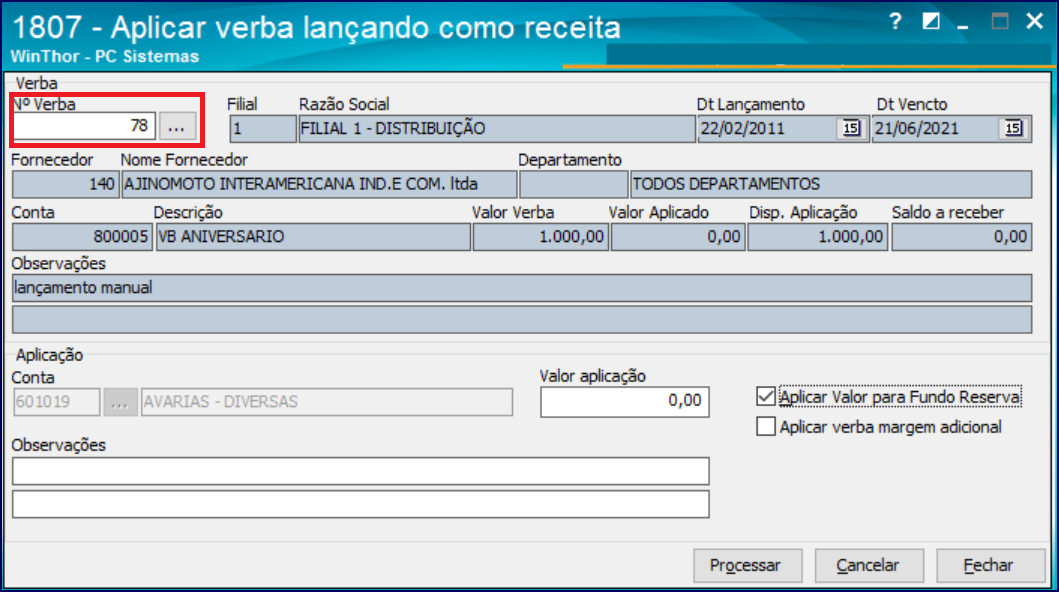1059x592 pixels.
Task: Open Nº Verba search lookup button
Action: (177, 126)
